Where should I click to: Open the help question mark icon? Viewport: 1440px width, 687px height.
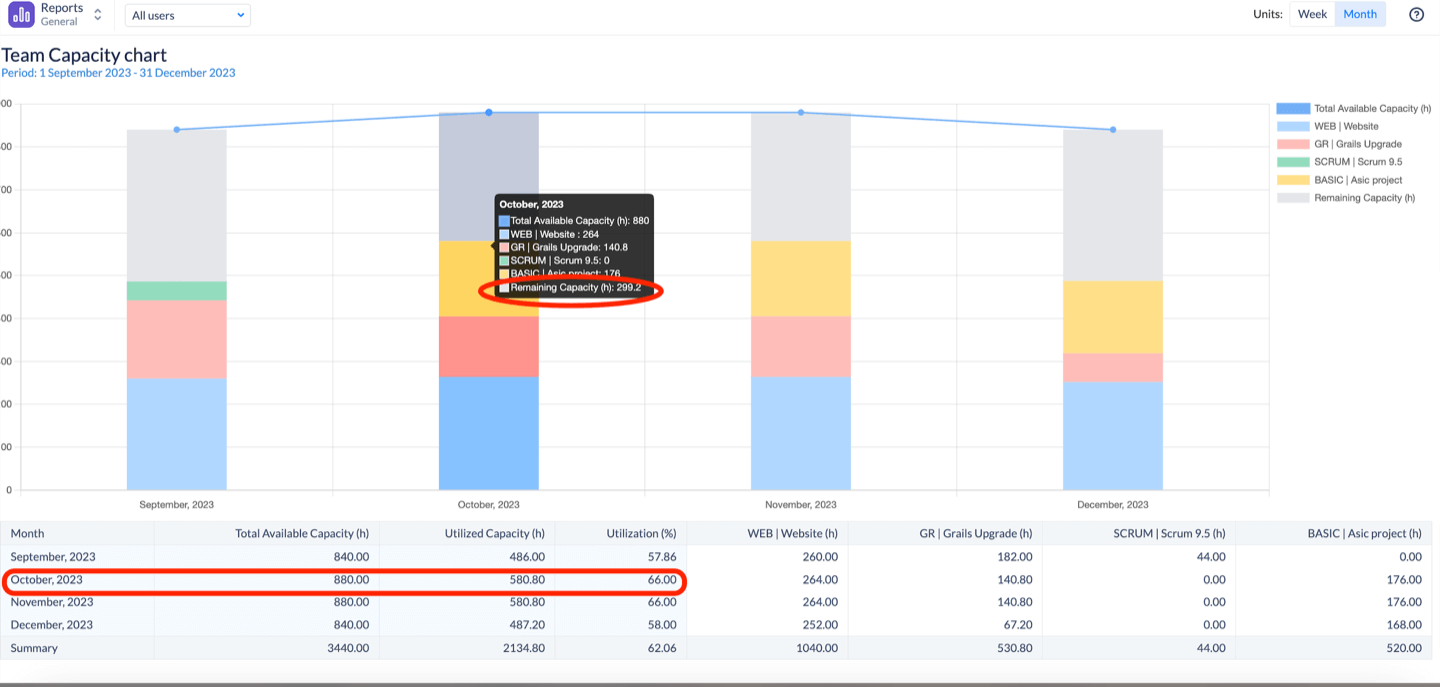point(1416,14)
